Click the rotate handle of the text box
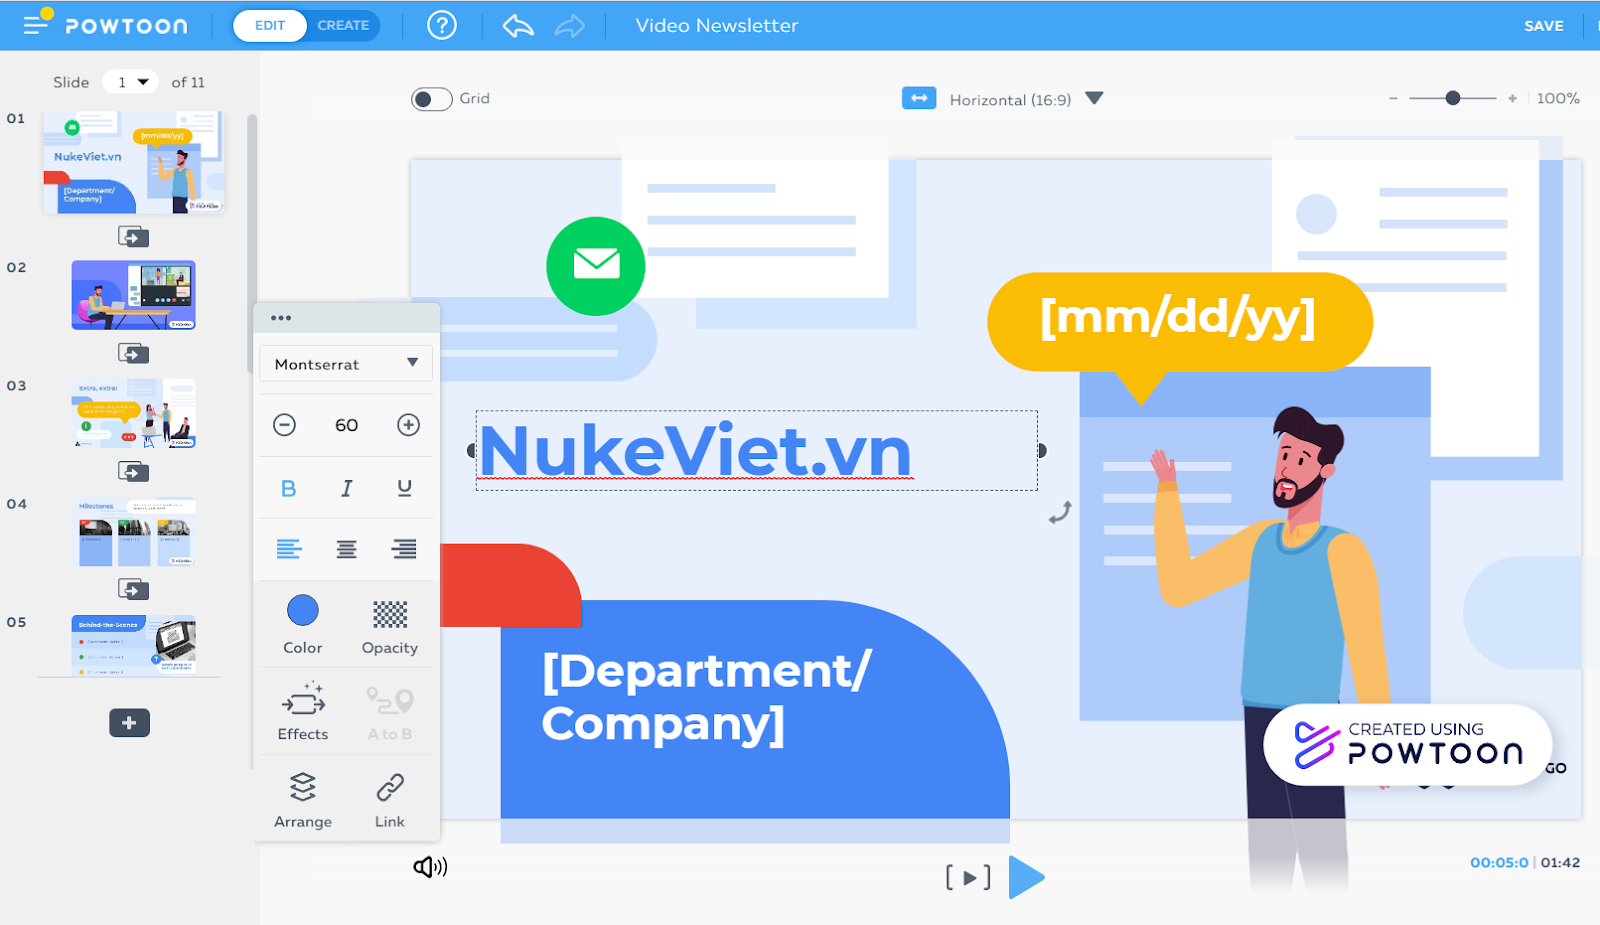 (1060, 512)
